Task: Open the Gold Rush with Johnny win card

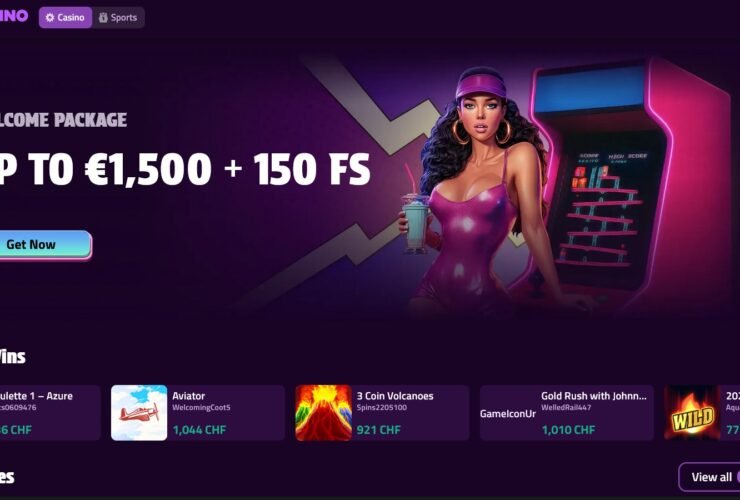Action: click(x=567, y=413)
